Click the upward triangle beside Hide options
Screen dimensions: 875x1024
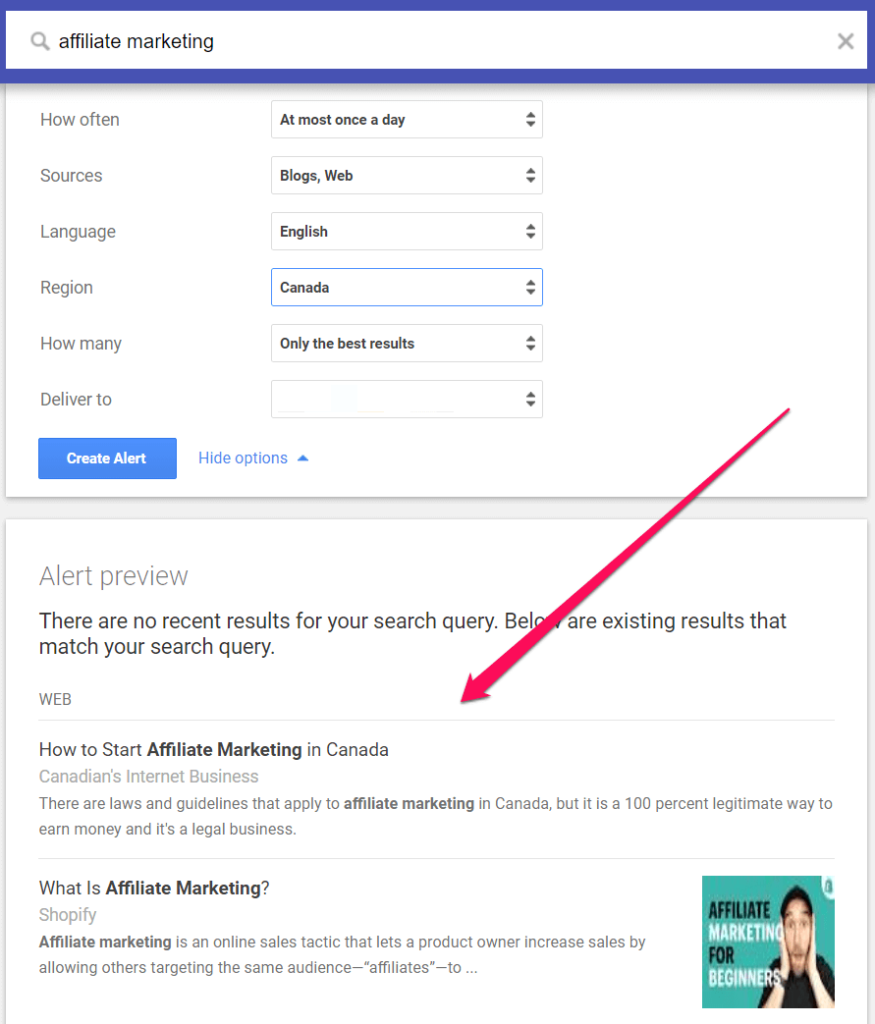tap(303, 458)
